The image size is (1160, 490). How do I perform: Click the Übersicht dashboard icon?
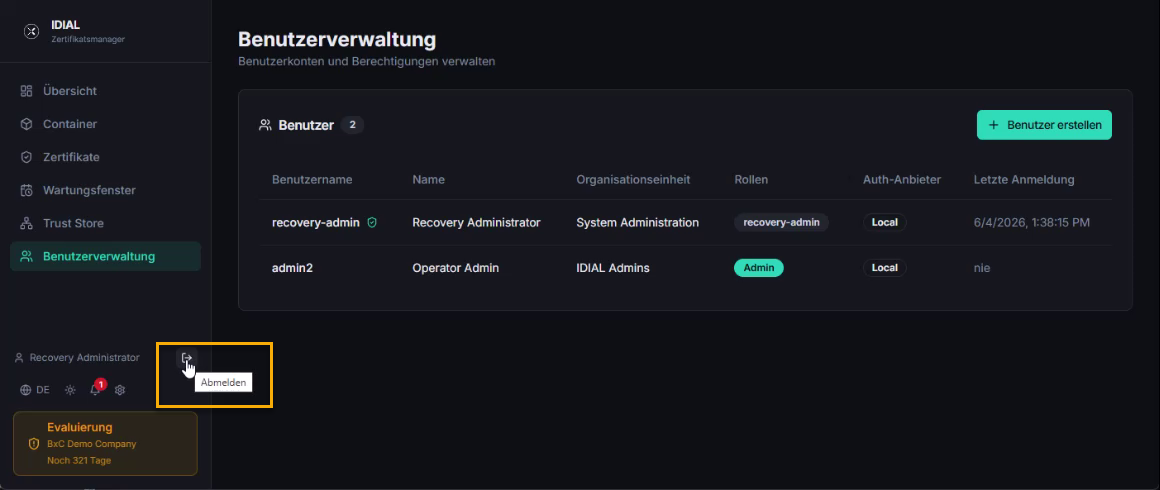pos(27,91)
